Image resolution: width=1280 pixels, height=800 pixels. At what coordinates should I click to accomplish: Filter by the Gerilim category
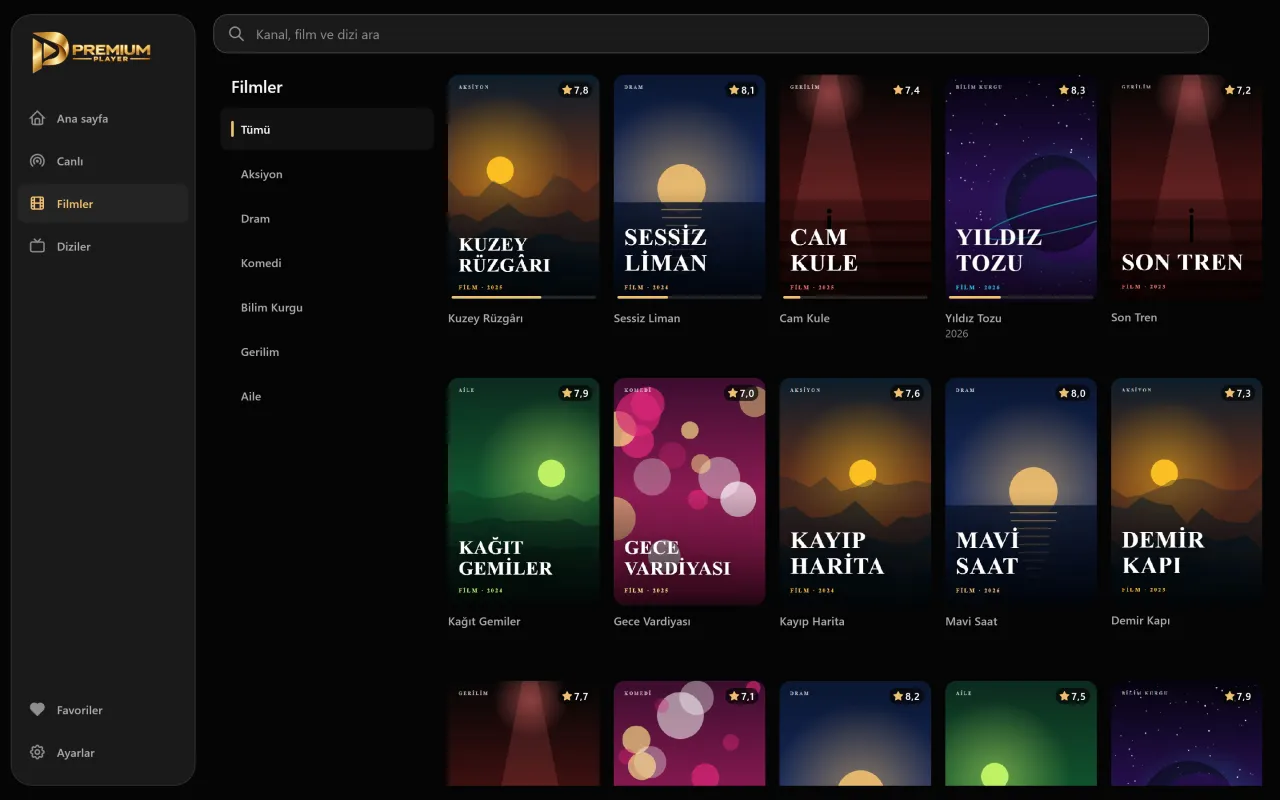pos(327,352)
